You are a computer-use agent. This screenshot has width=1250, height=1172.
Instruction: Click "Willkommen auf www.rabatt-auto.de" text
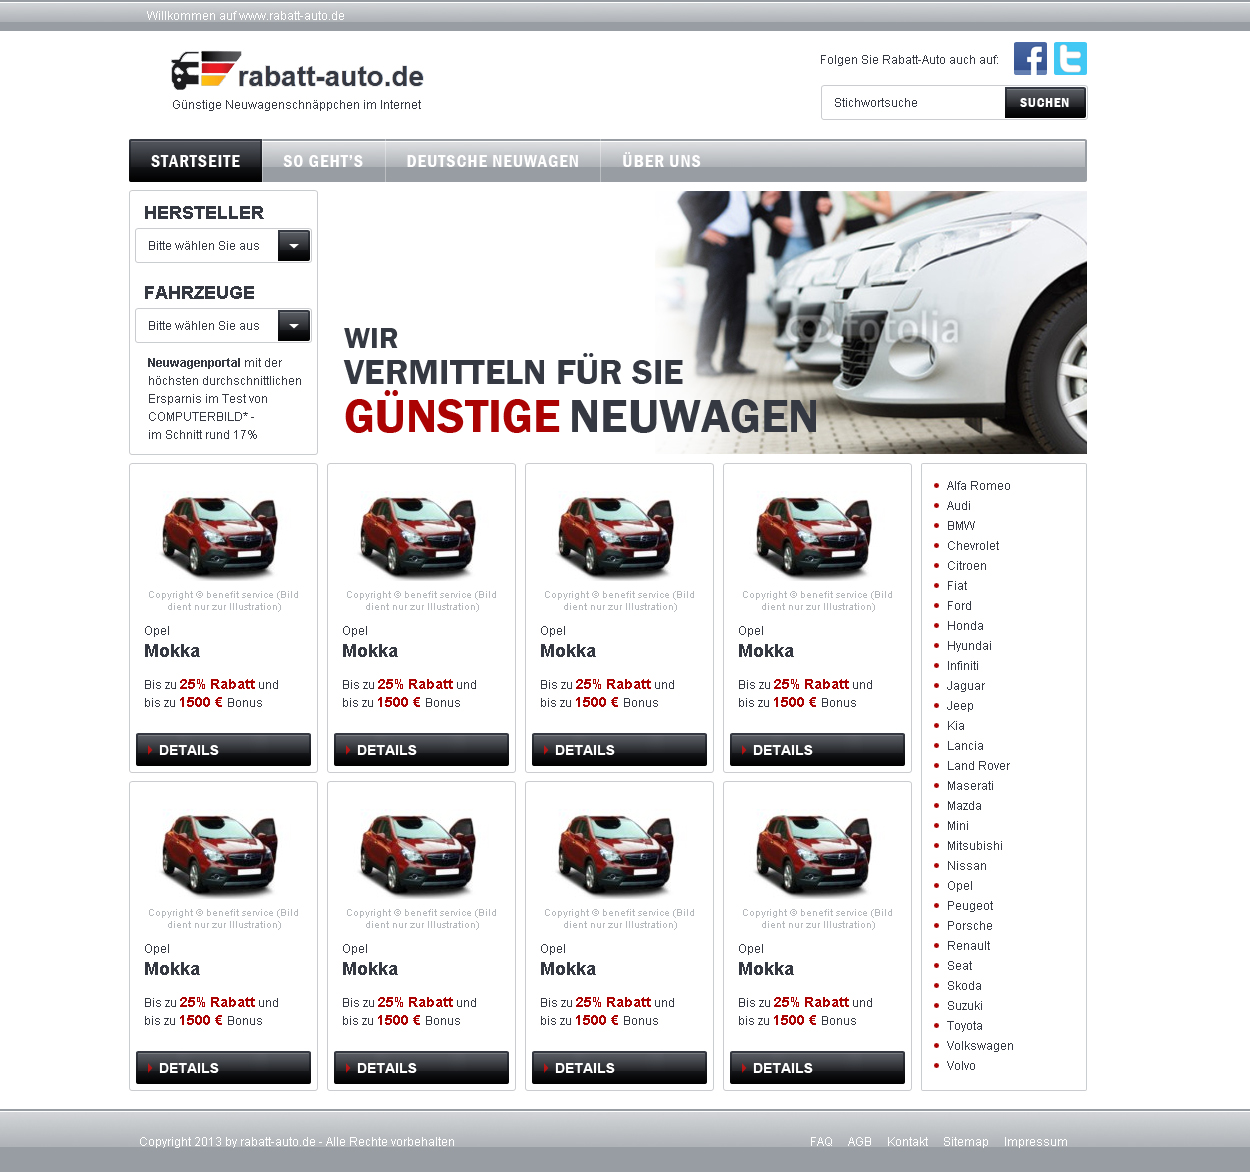click(x=246, y=16)
